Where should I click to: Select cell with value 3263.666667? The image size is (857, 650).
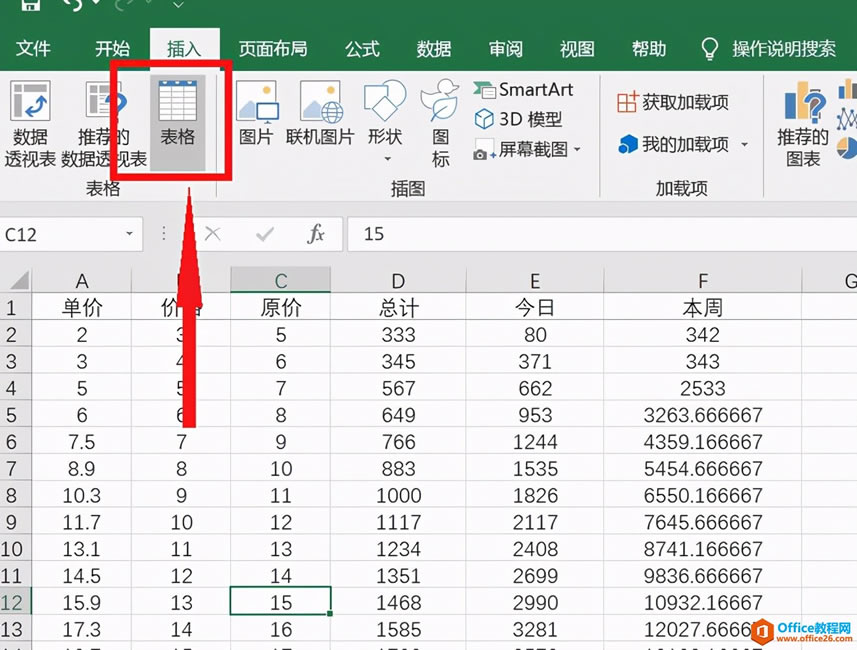pyautogui.click(x=703, y=415)
